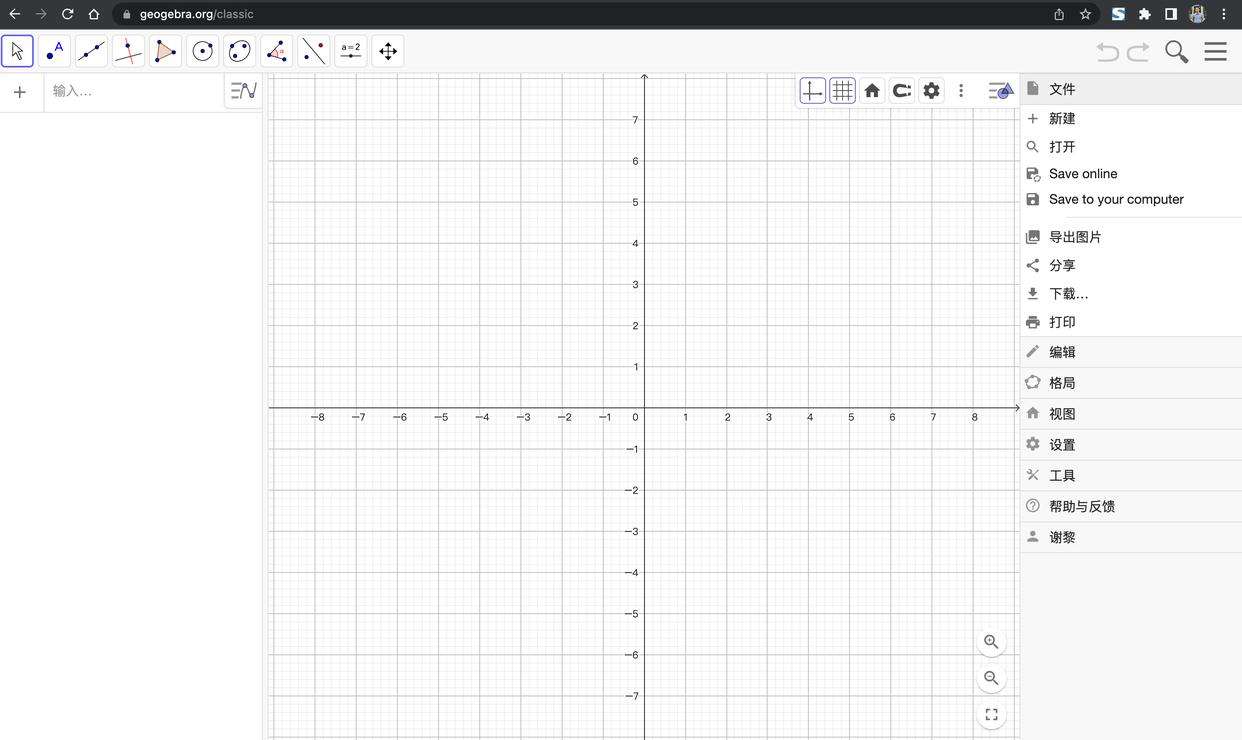Expand the 设置 menu section
Screen dimensions: 1242x740
pos(1131,445)
